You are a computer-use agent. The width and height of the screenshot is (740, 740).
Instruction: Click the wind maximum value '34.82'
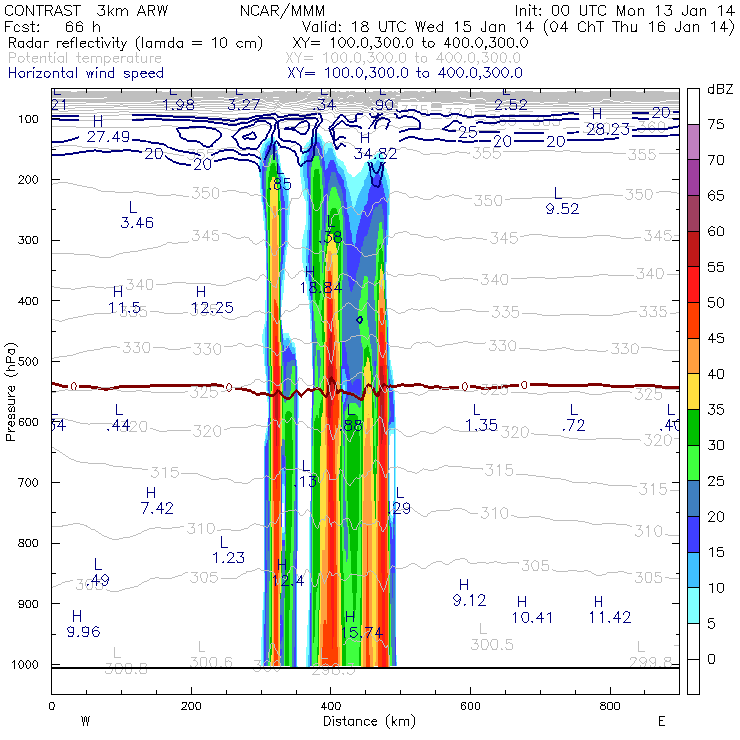coord(376,154)
